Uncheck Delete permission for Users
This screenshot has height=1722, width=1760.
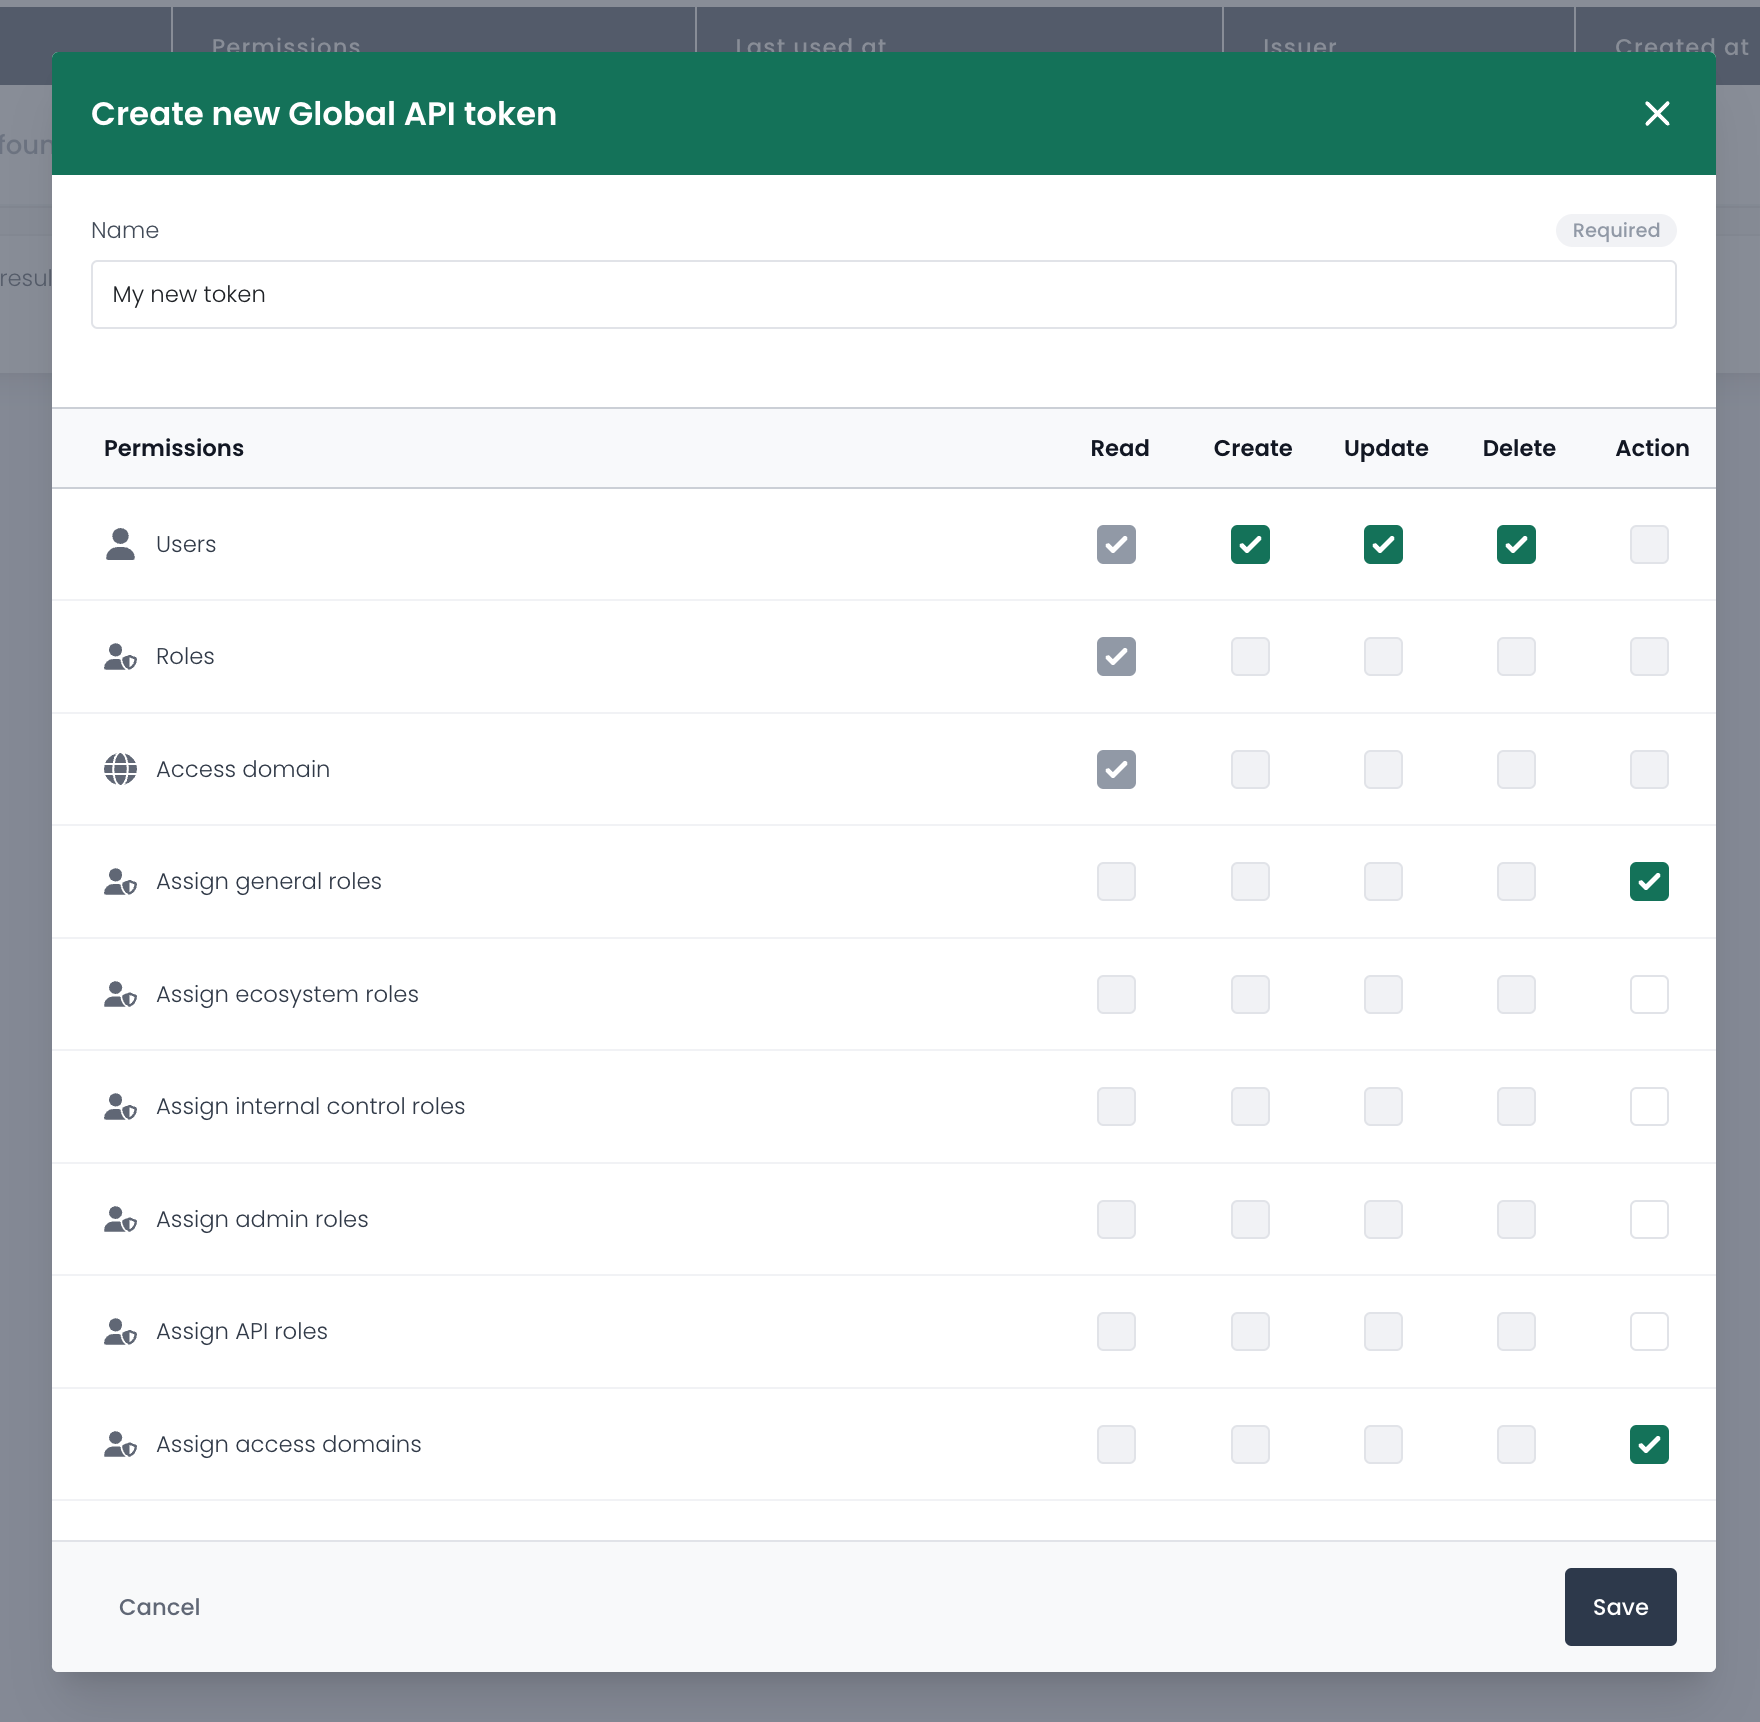[x=1516, y=545]
